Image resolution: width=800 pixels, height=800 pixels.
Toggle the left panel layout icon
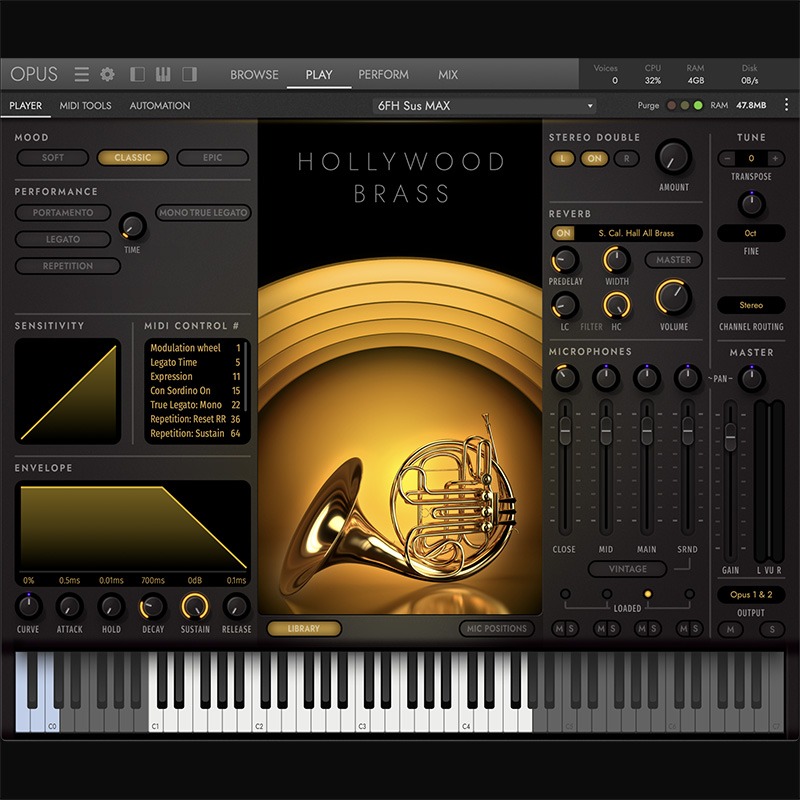point(137,74)
